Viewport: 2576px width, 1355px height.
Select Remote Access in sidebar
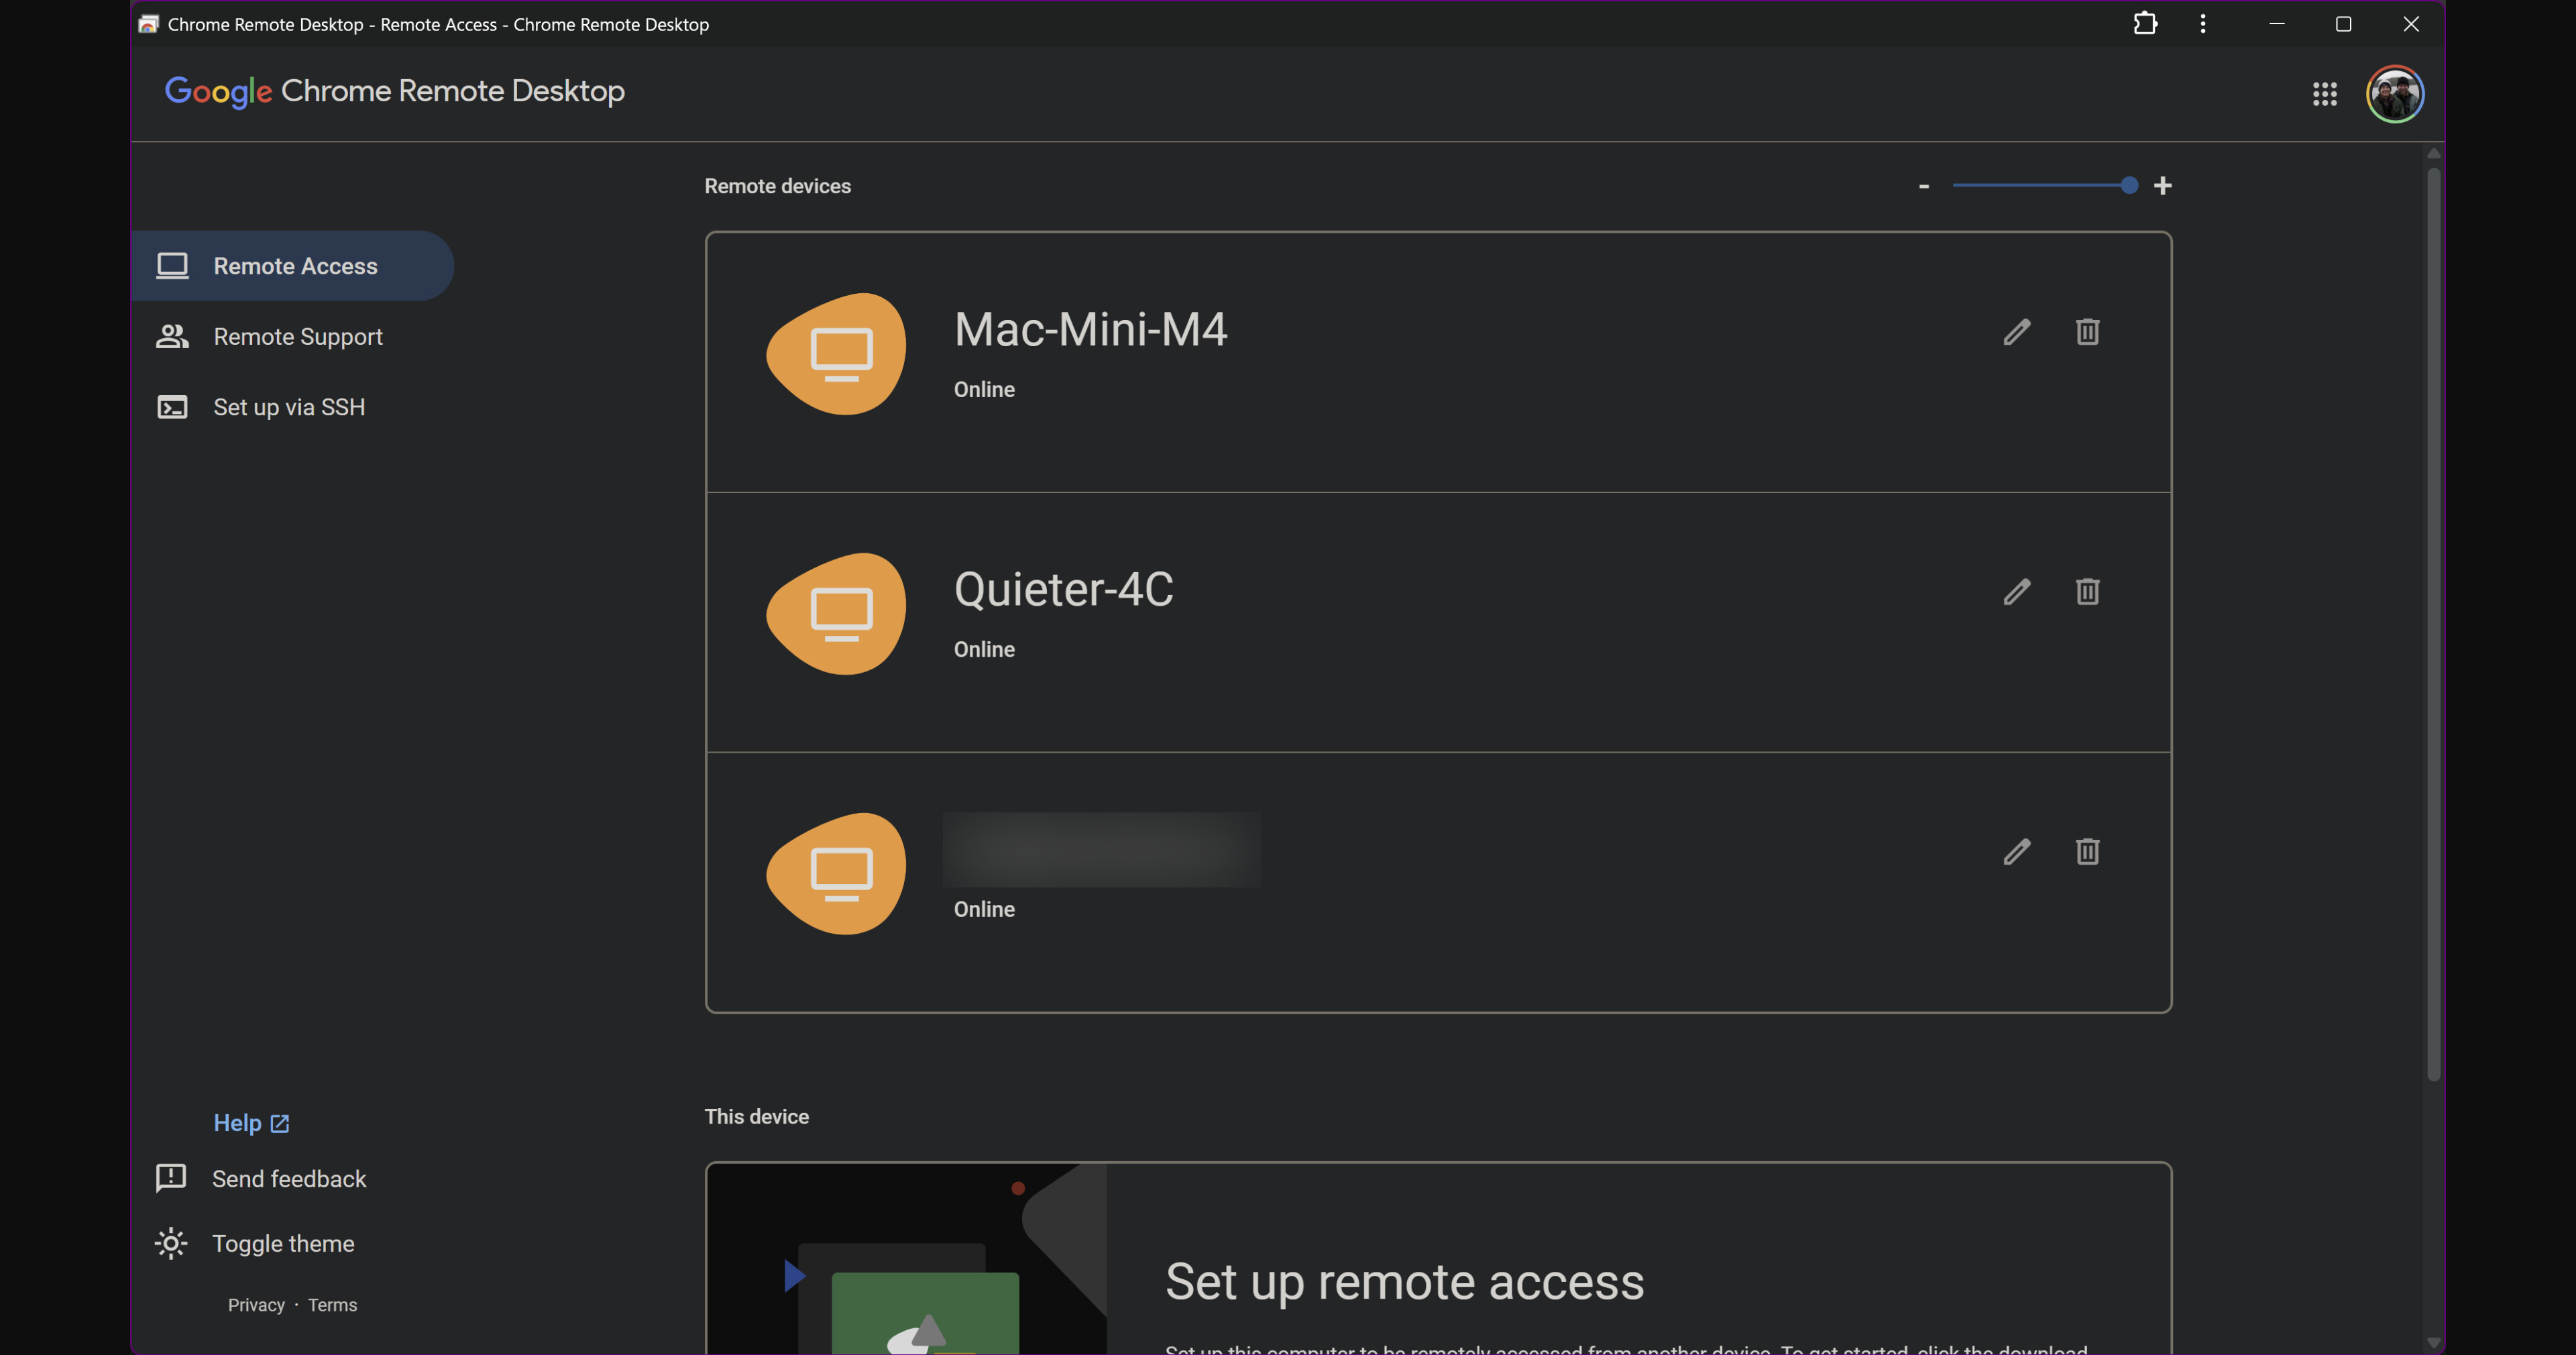tap(294, 266)
